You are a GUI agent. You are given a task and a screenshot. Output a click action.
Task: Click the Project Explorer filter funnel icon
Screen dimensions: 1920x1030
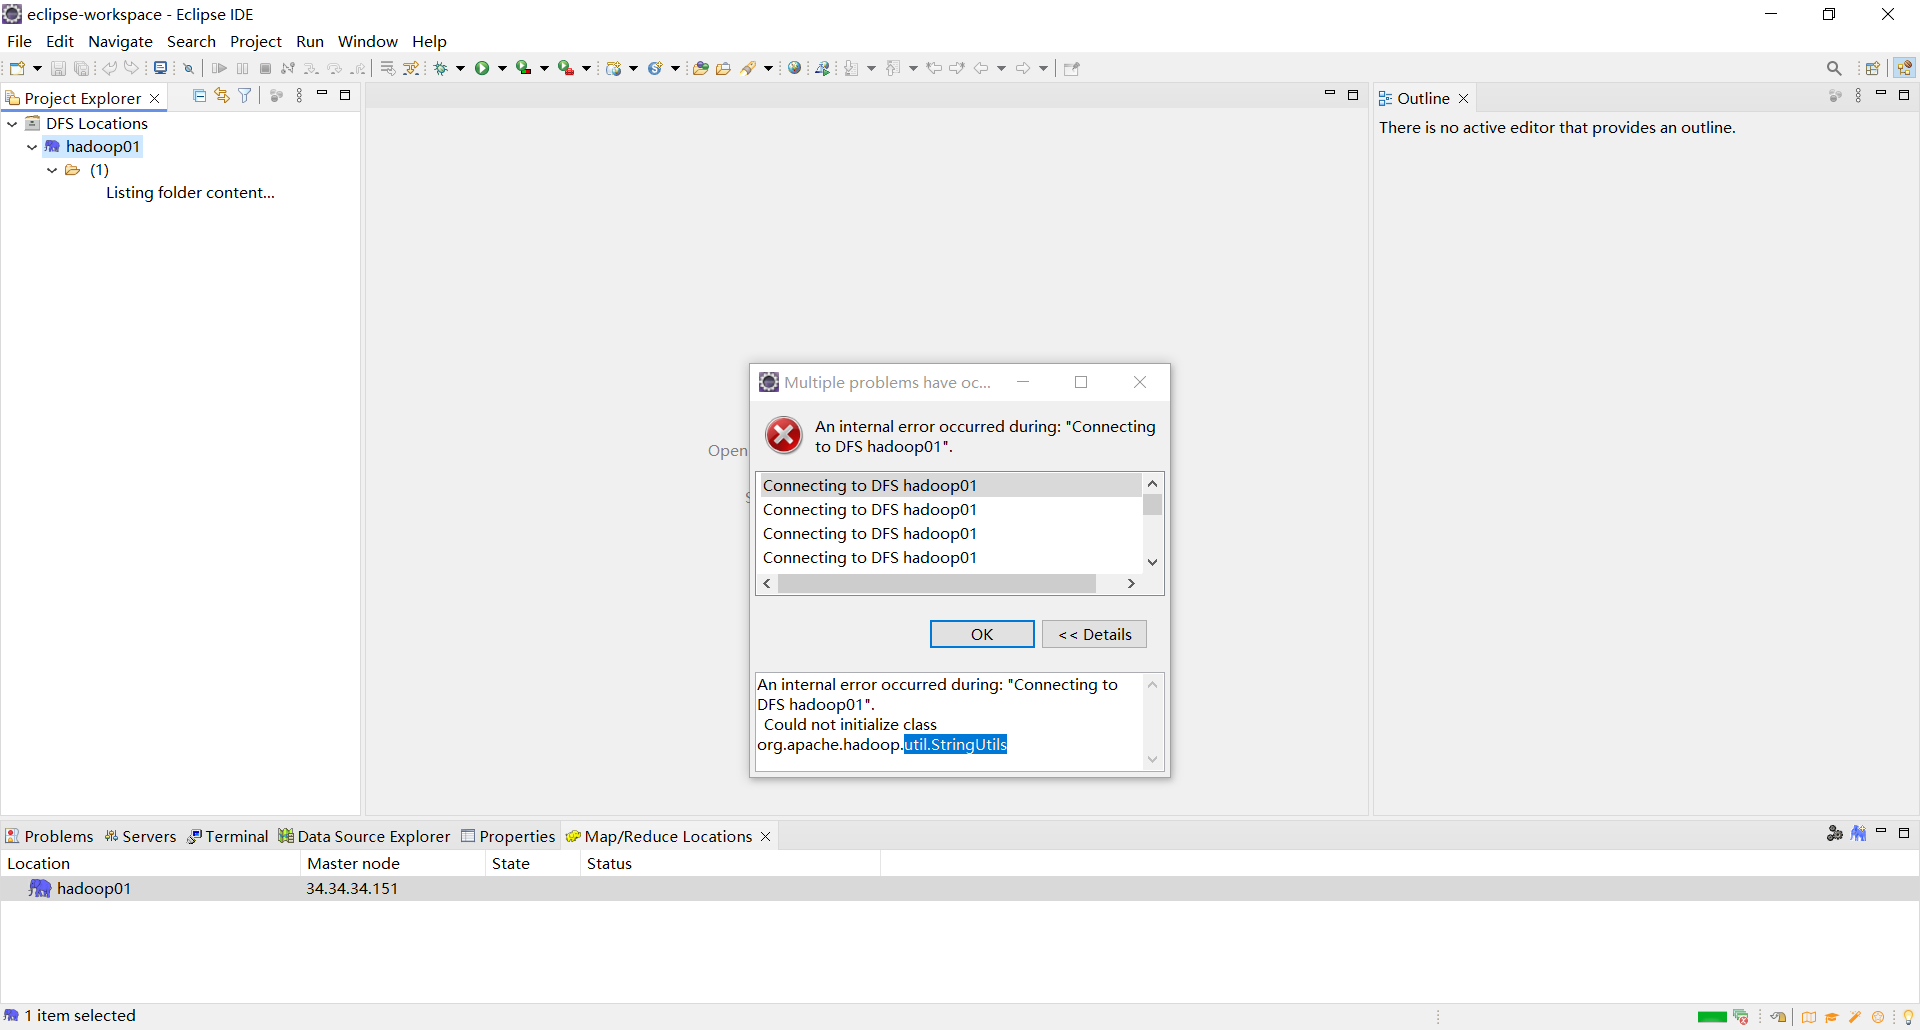pyautogui.click(x=244, y=95)
